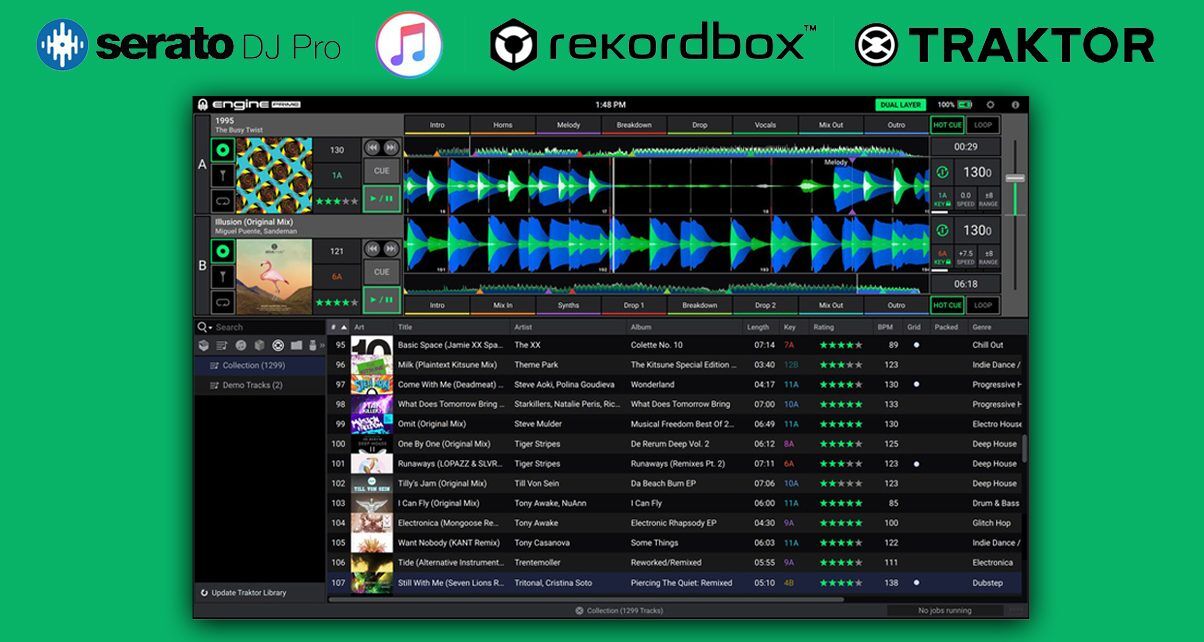1204x642 pixels.
Task: Click the CUE button on deck A
Action: tap(382, 171)
